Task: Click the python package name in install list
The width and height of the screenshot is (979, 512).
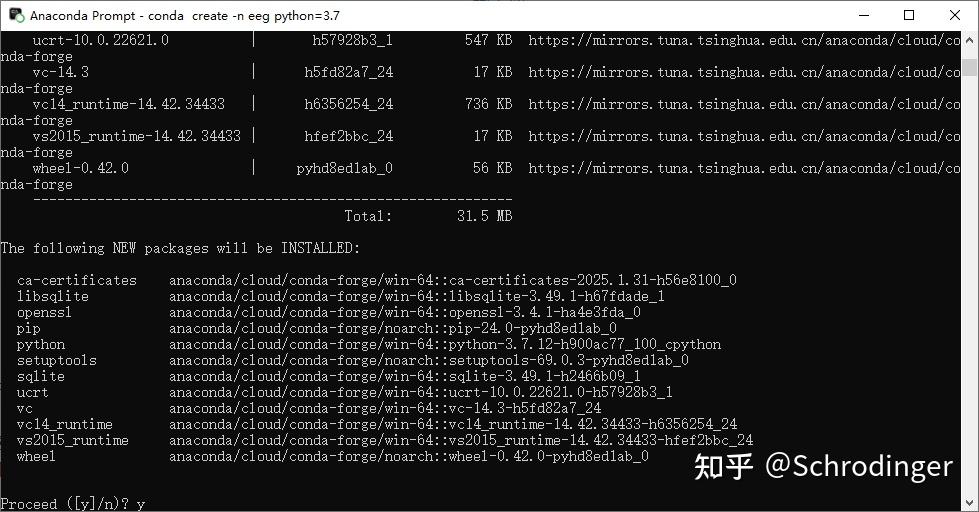Action: (40, 345)
